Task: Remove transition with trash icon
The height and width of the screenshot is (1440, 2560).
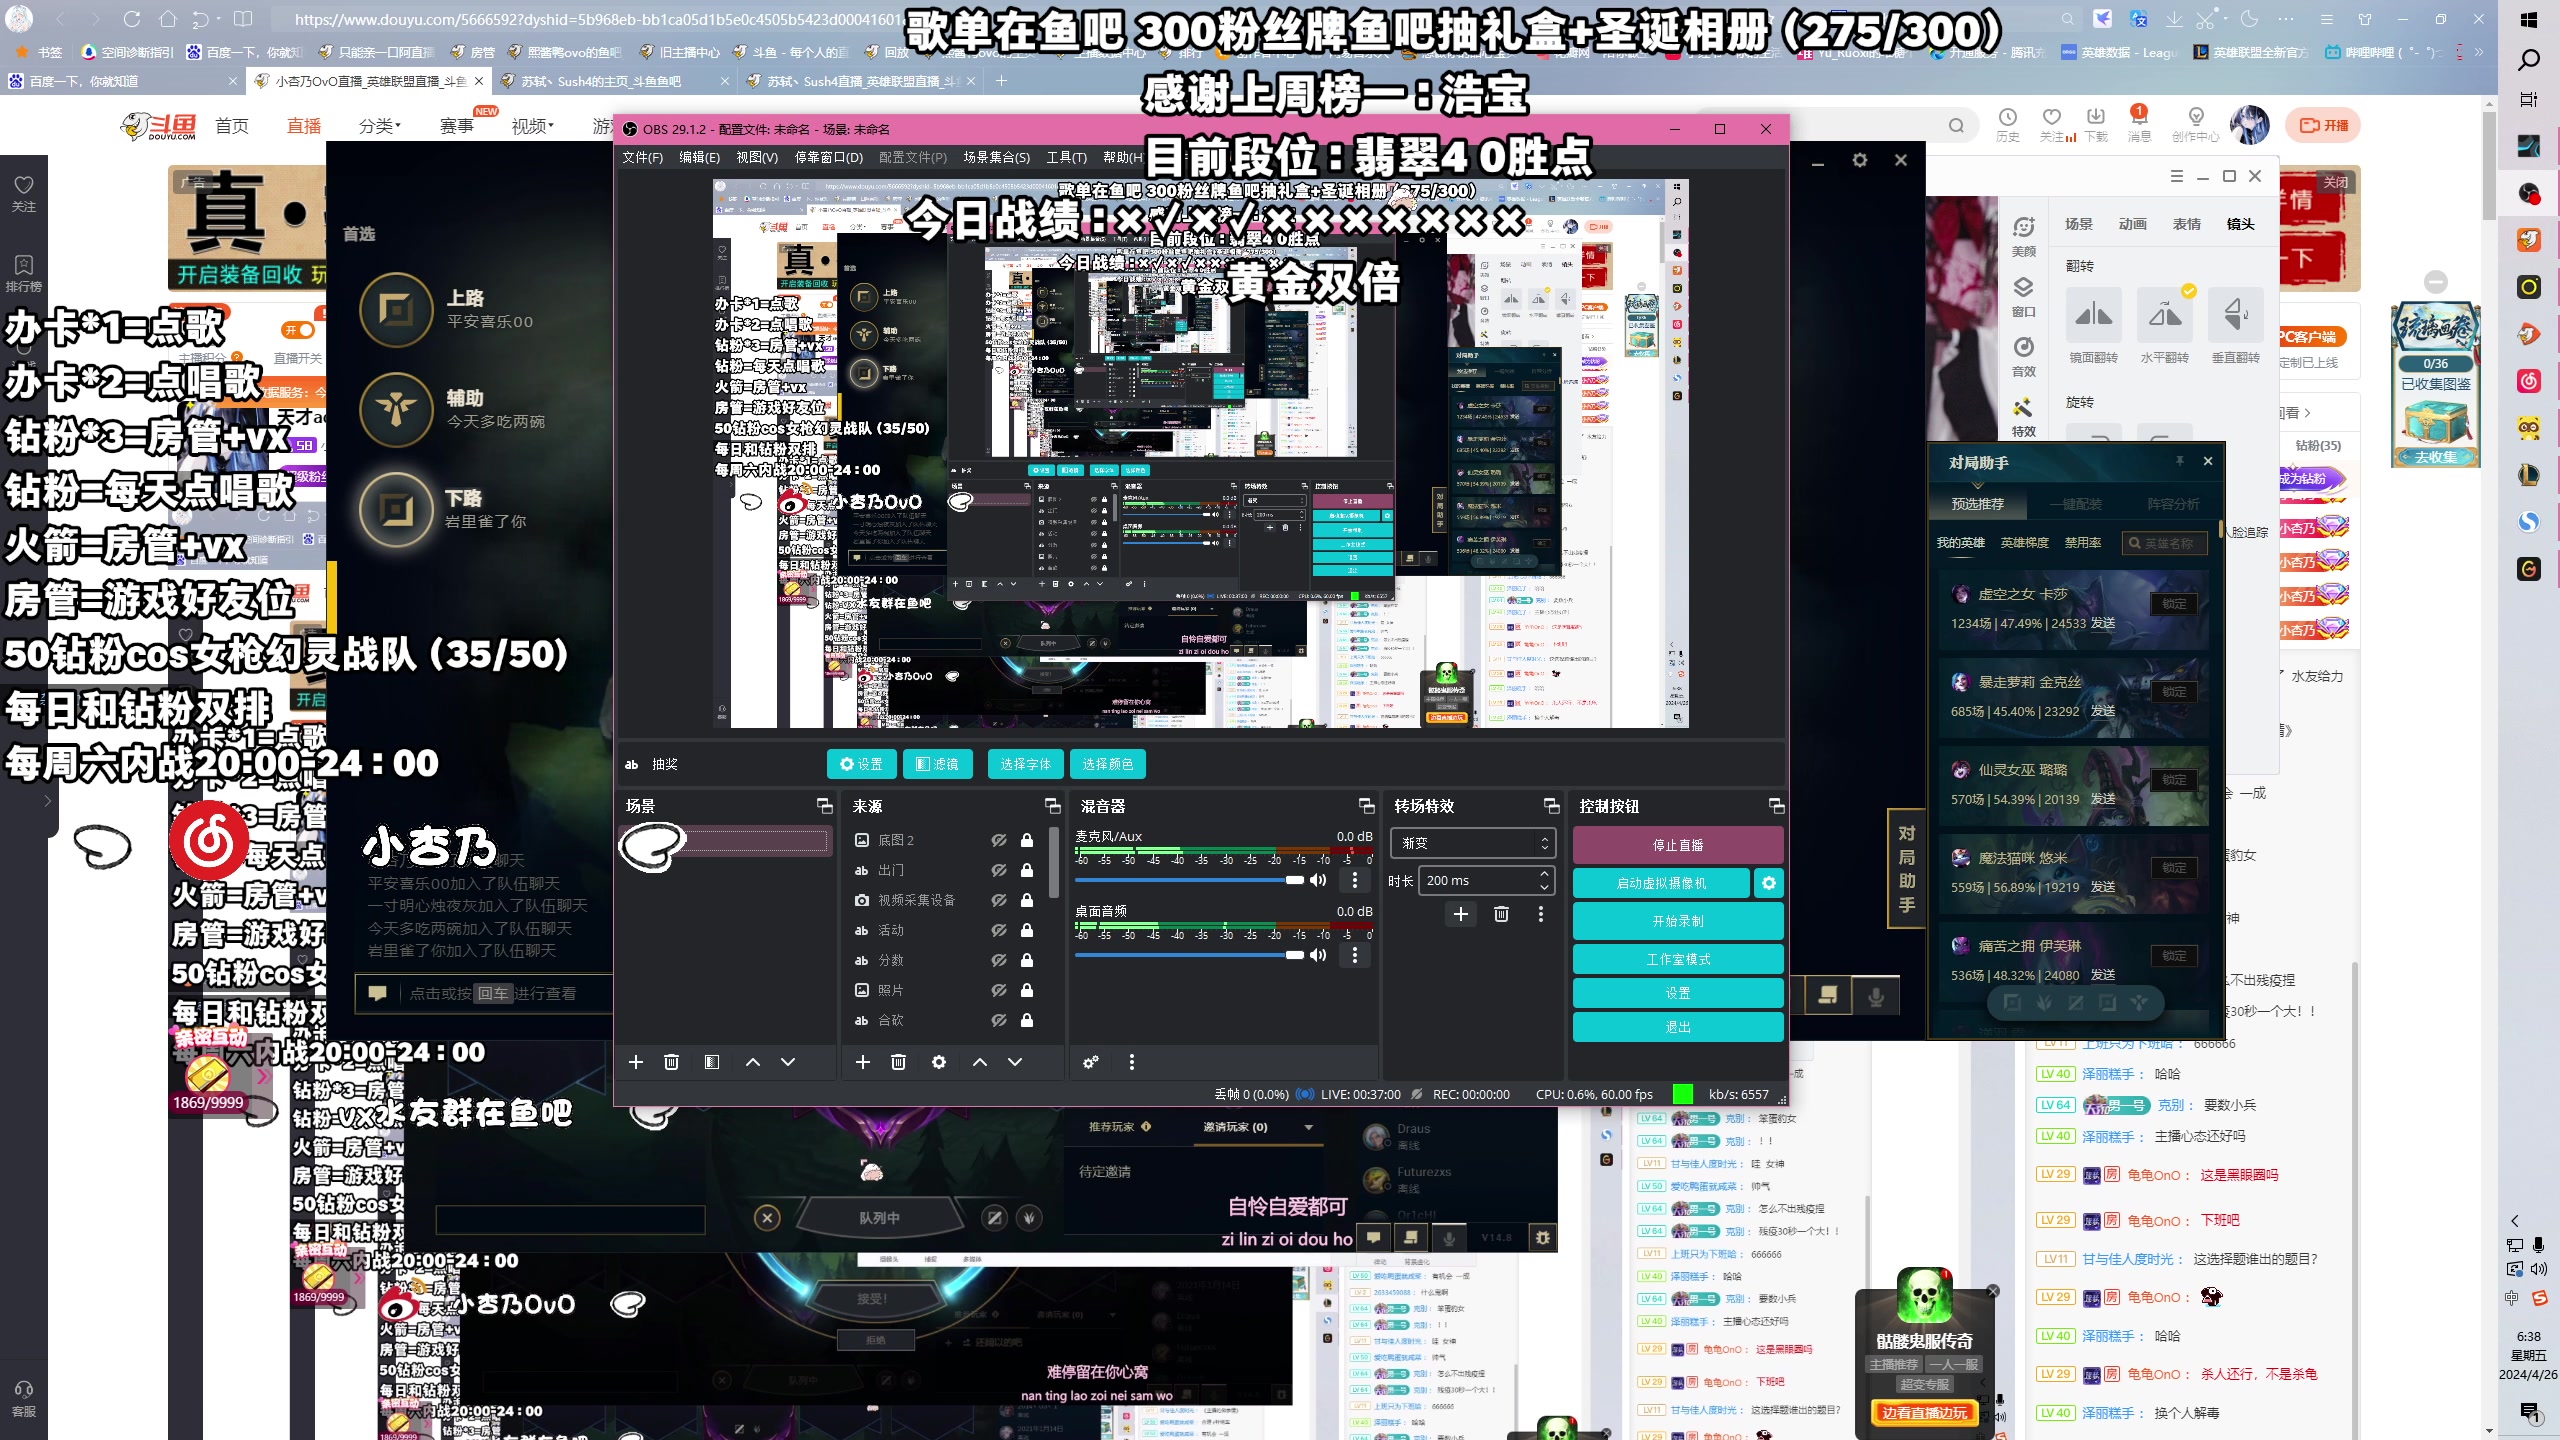Action: [1501, 914]
